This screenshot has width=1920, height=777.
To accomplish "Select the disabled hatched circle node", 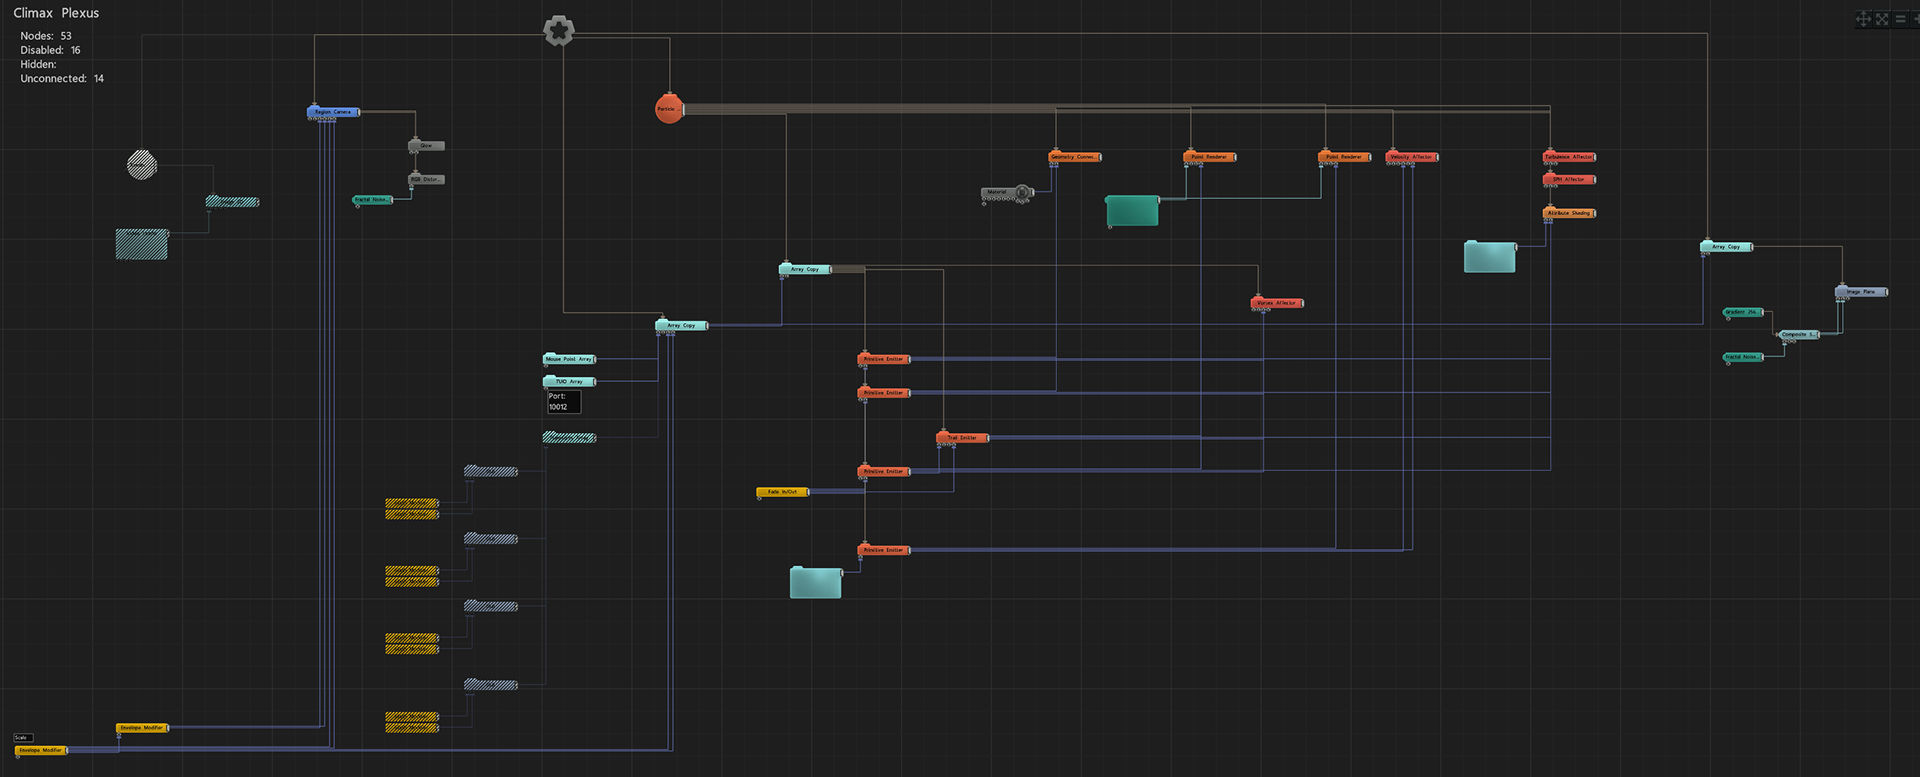I will click(142, 165).
